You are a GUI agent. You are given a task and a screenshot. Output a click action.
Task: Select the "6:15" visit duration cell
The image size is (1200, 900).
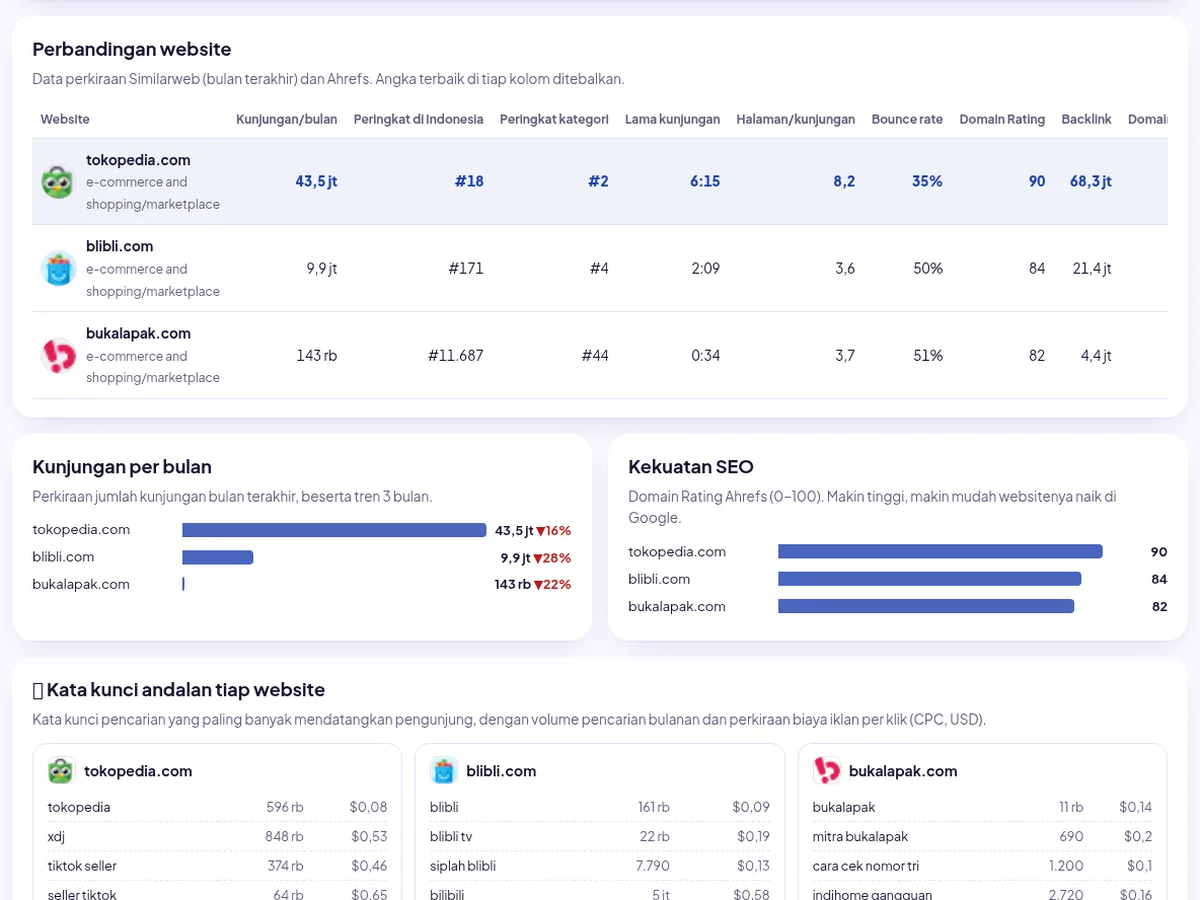[705, 181]
